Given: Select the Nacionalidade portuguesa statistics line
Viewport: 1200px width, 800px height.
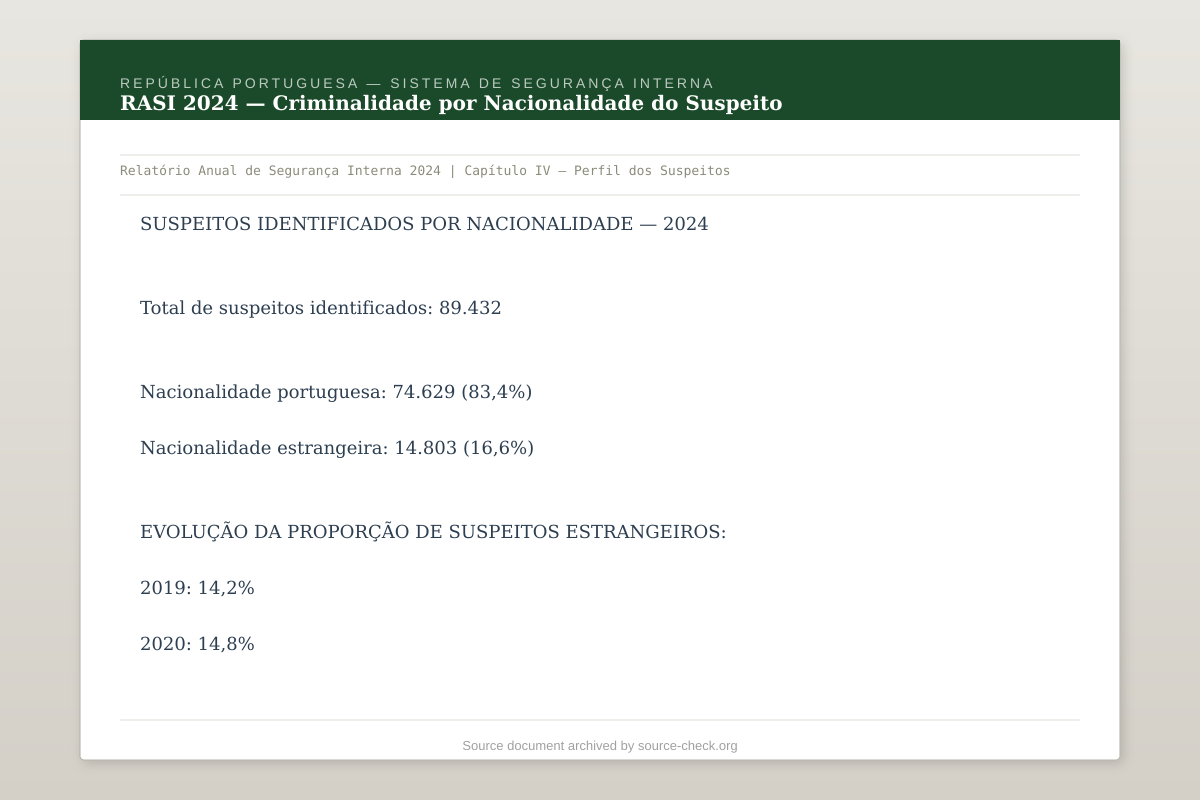Looking at the screenshot, I should [336, 391].
